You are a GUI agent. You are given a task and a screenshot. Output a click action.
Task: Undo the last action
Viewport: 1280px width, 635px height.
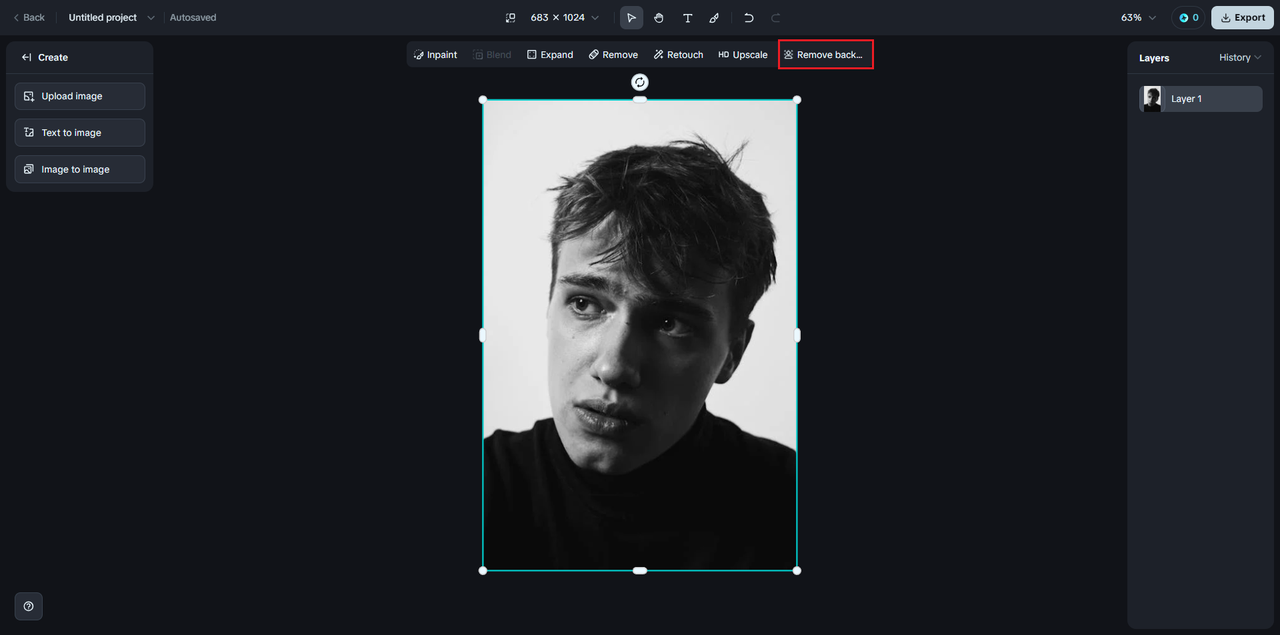pos(749,18)
